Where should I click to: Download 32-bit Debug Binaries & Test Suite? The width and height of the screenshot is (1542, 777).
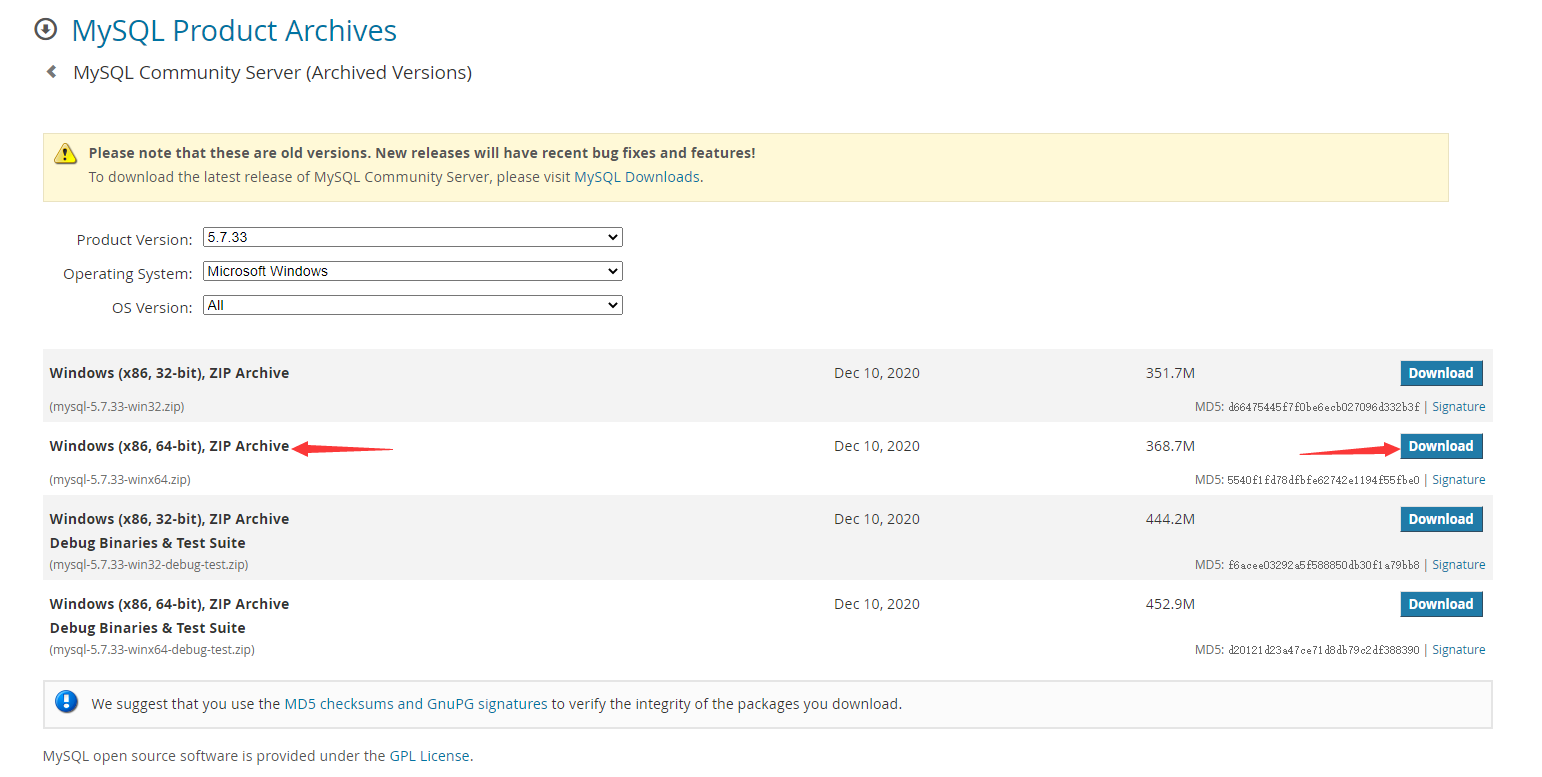[x=1441, y=519]
